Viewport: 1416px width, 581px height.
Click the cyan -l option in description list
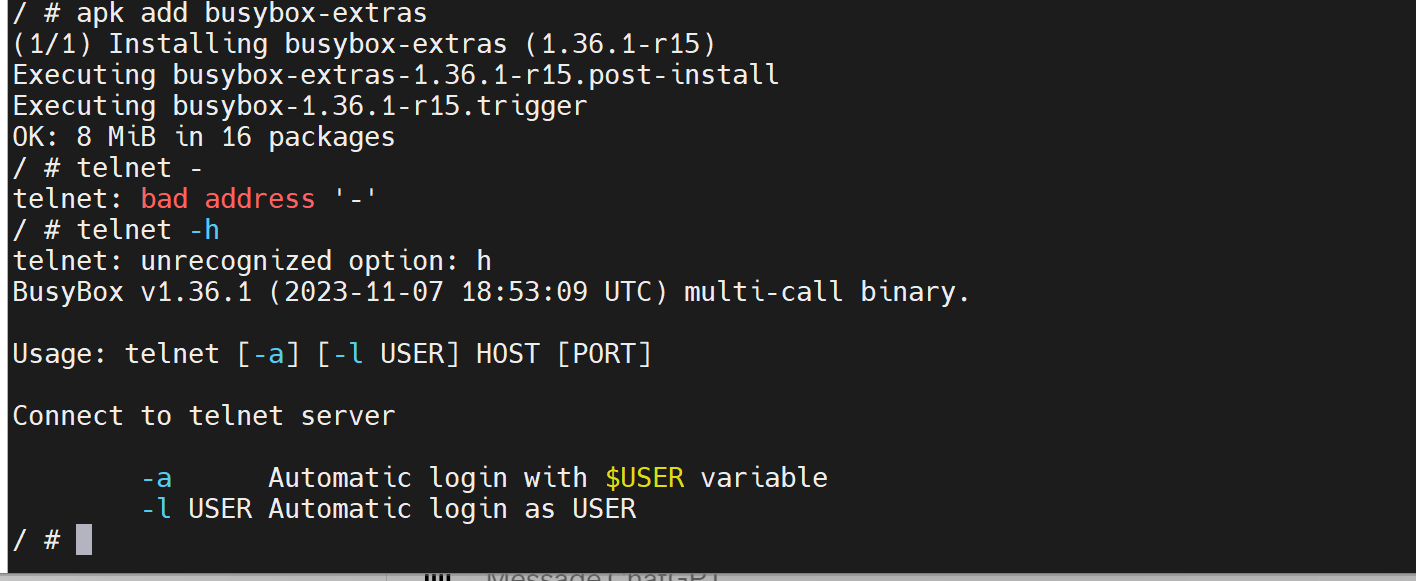(156, 509)
